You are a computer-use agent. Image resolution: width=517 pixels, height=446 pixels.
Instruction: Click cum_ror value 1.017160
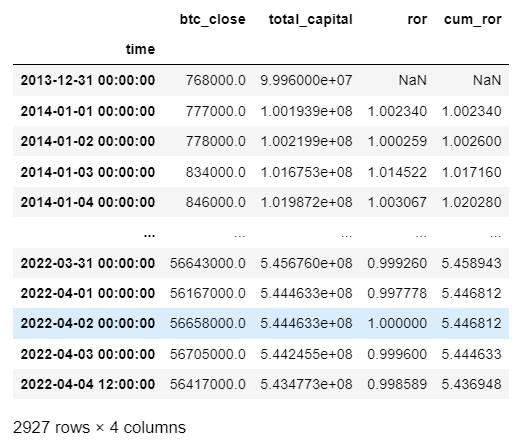471,172
